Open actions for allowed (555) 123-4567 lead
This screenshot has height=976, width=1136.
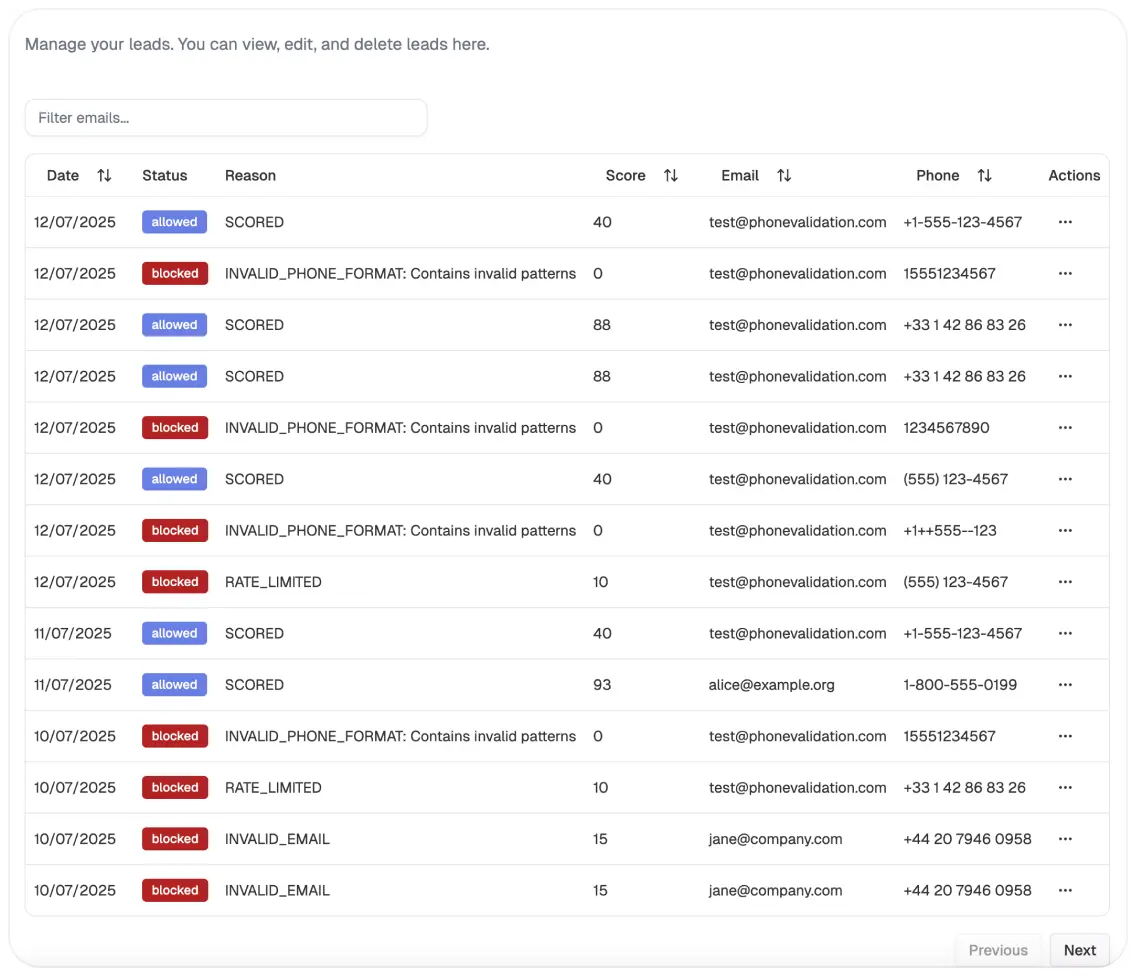(1065, 479)
